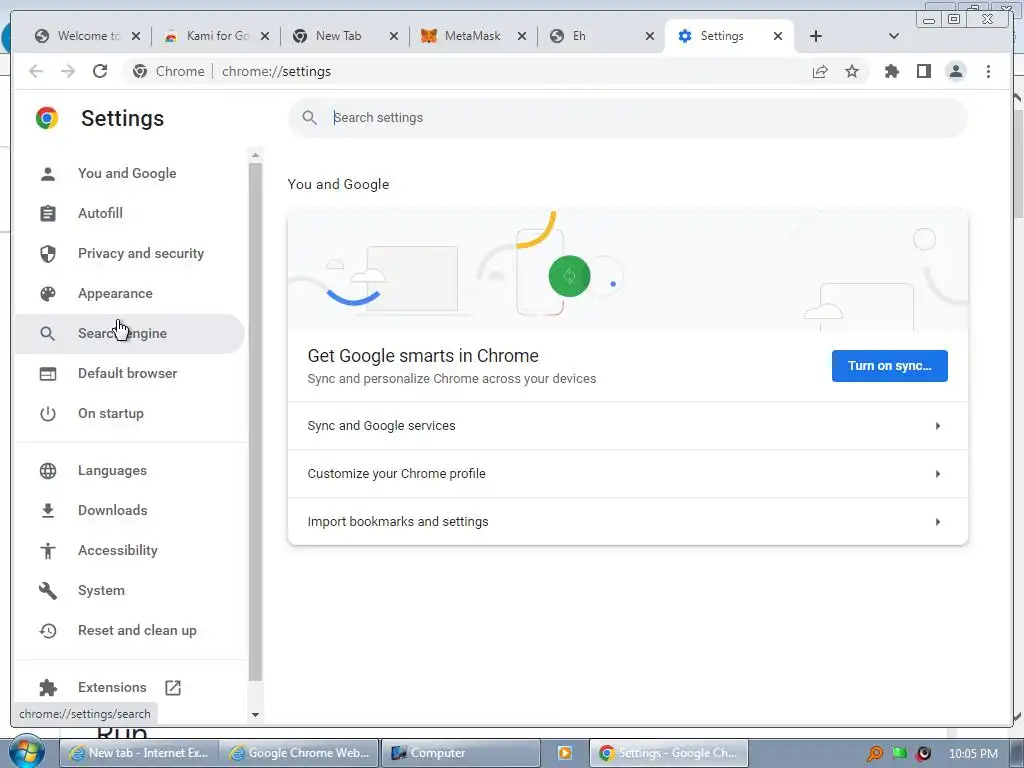Close the Settings tab

click(x=778, y=36)
